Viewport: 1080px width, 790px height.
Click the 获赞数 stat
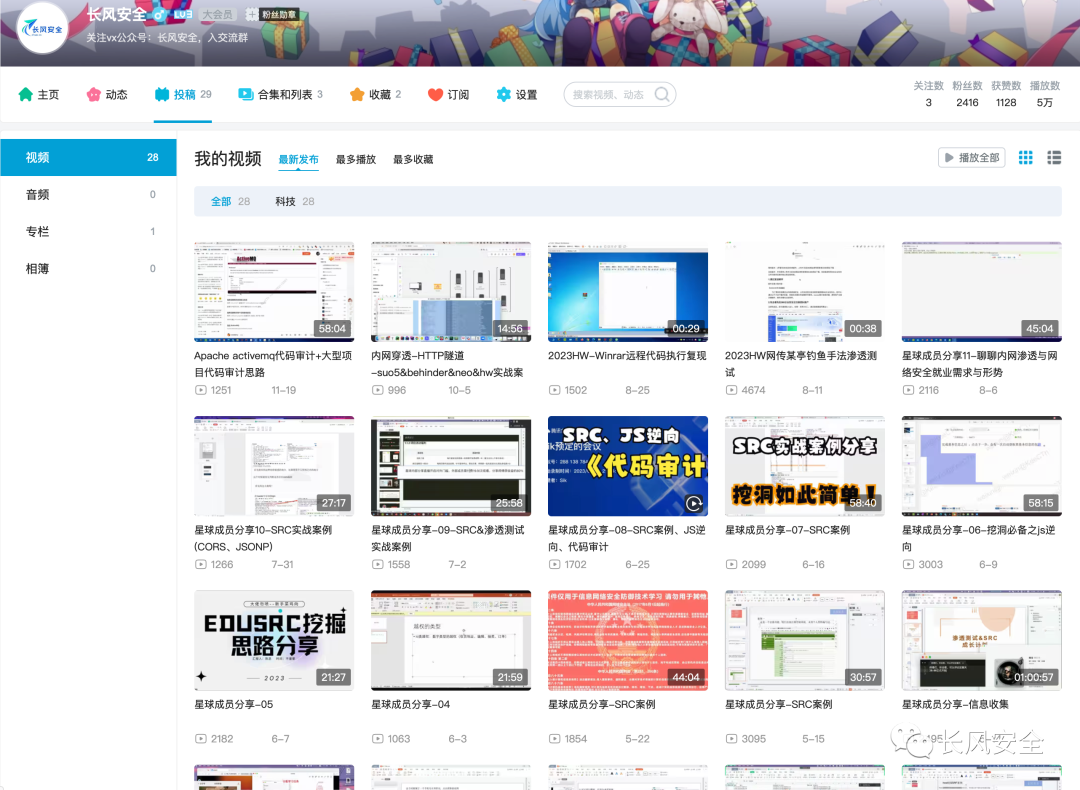click(x=1006, y=94)
